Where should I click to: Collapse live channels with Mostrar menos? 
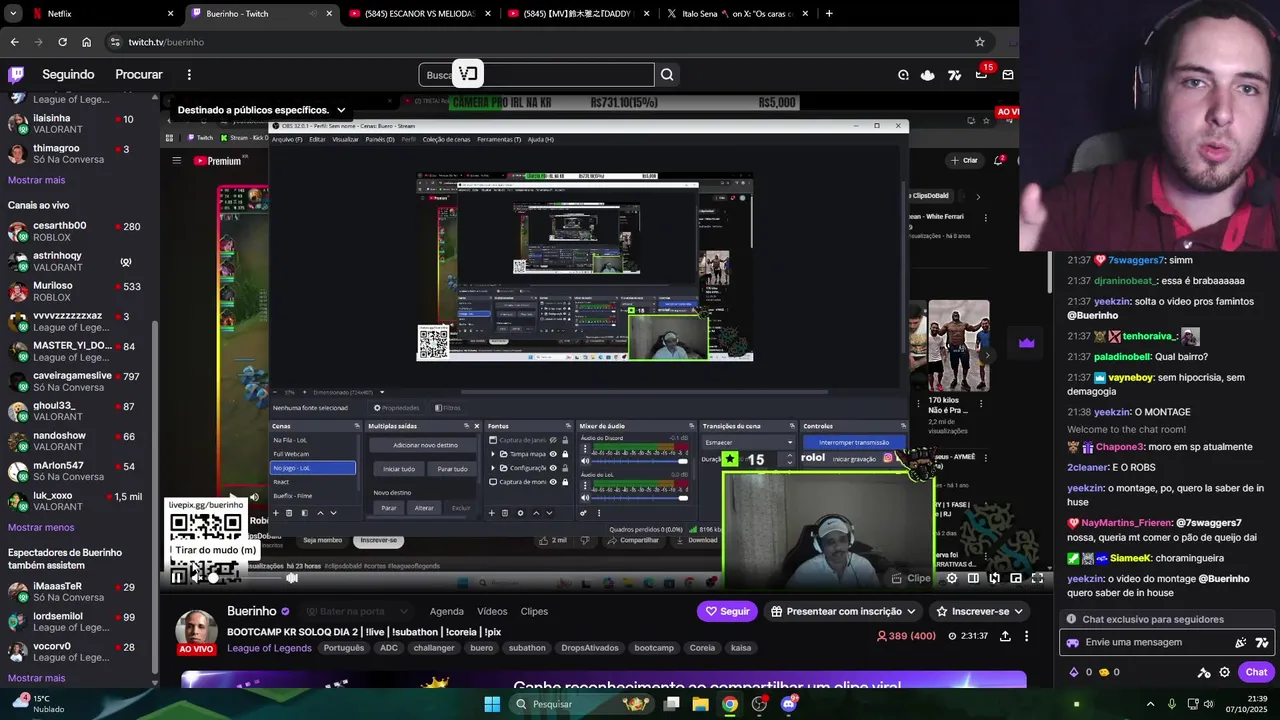click(41, 527)
